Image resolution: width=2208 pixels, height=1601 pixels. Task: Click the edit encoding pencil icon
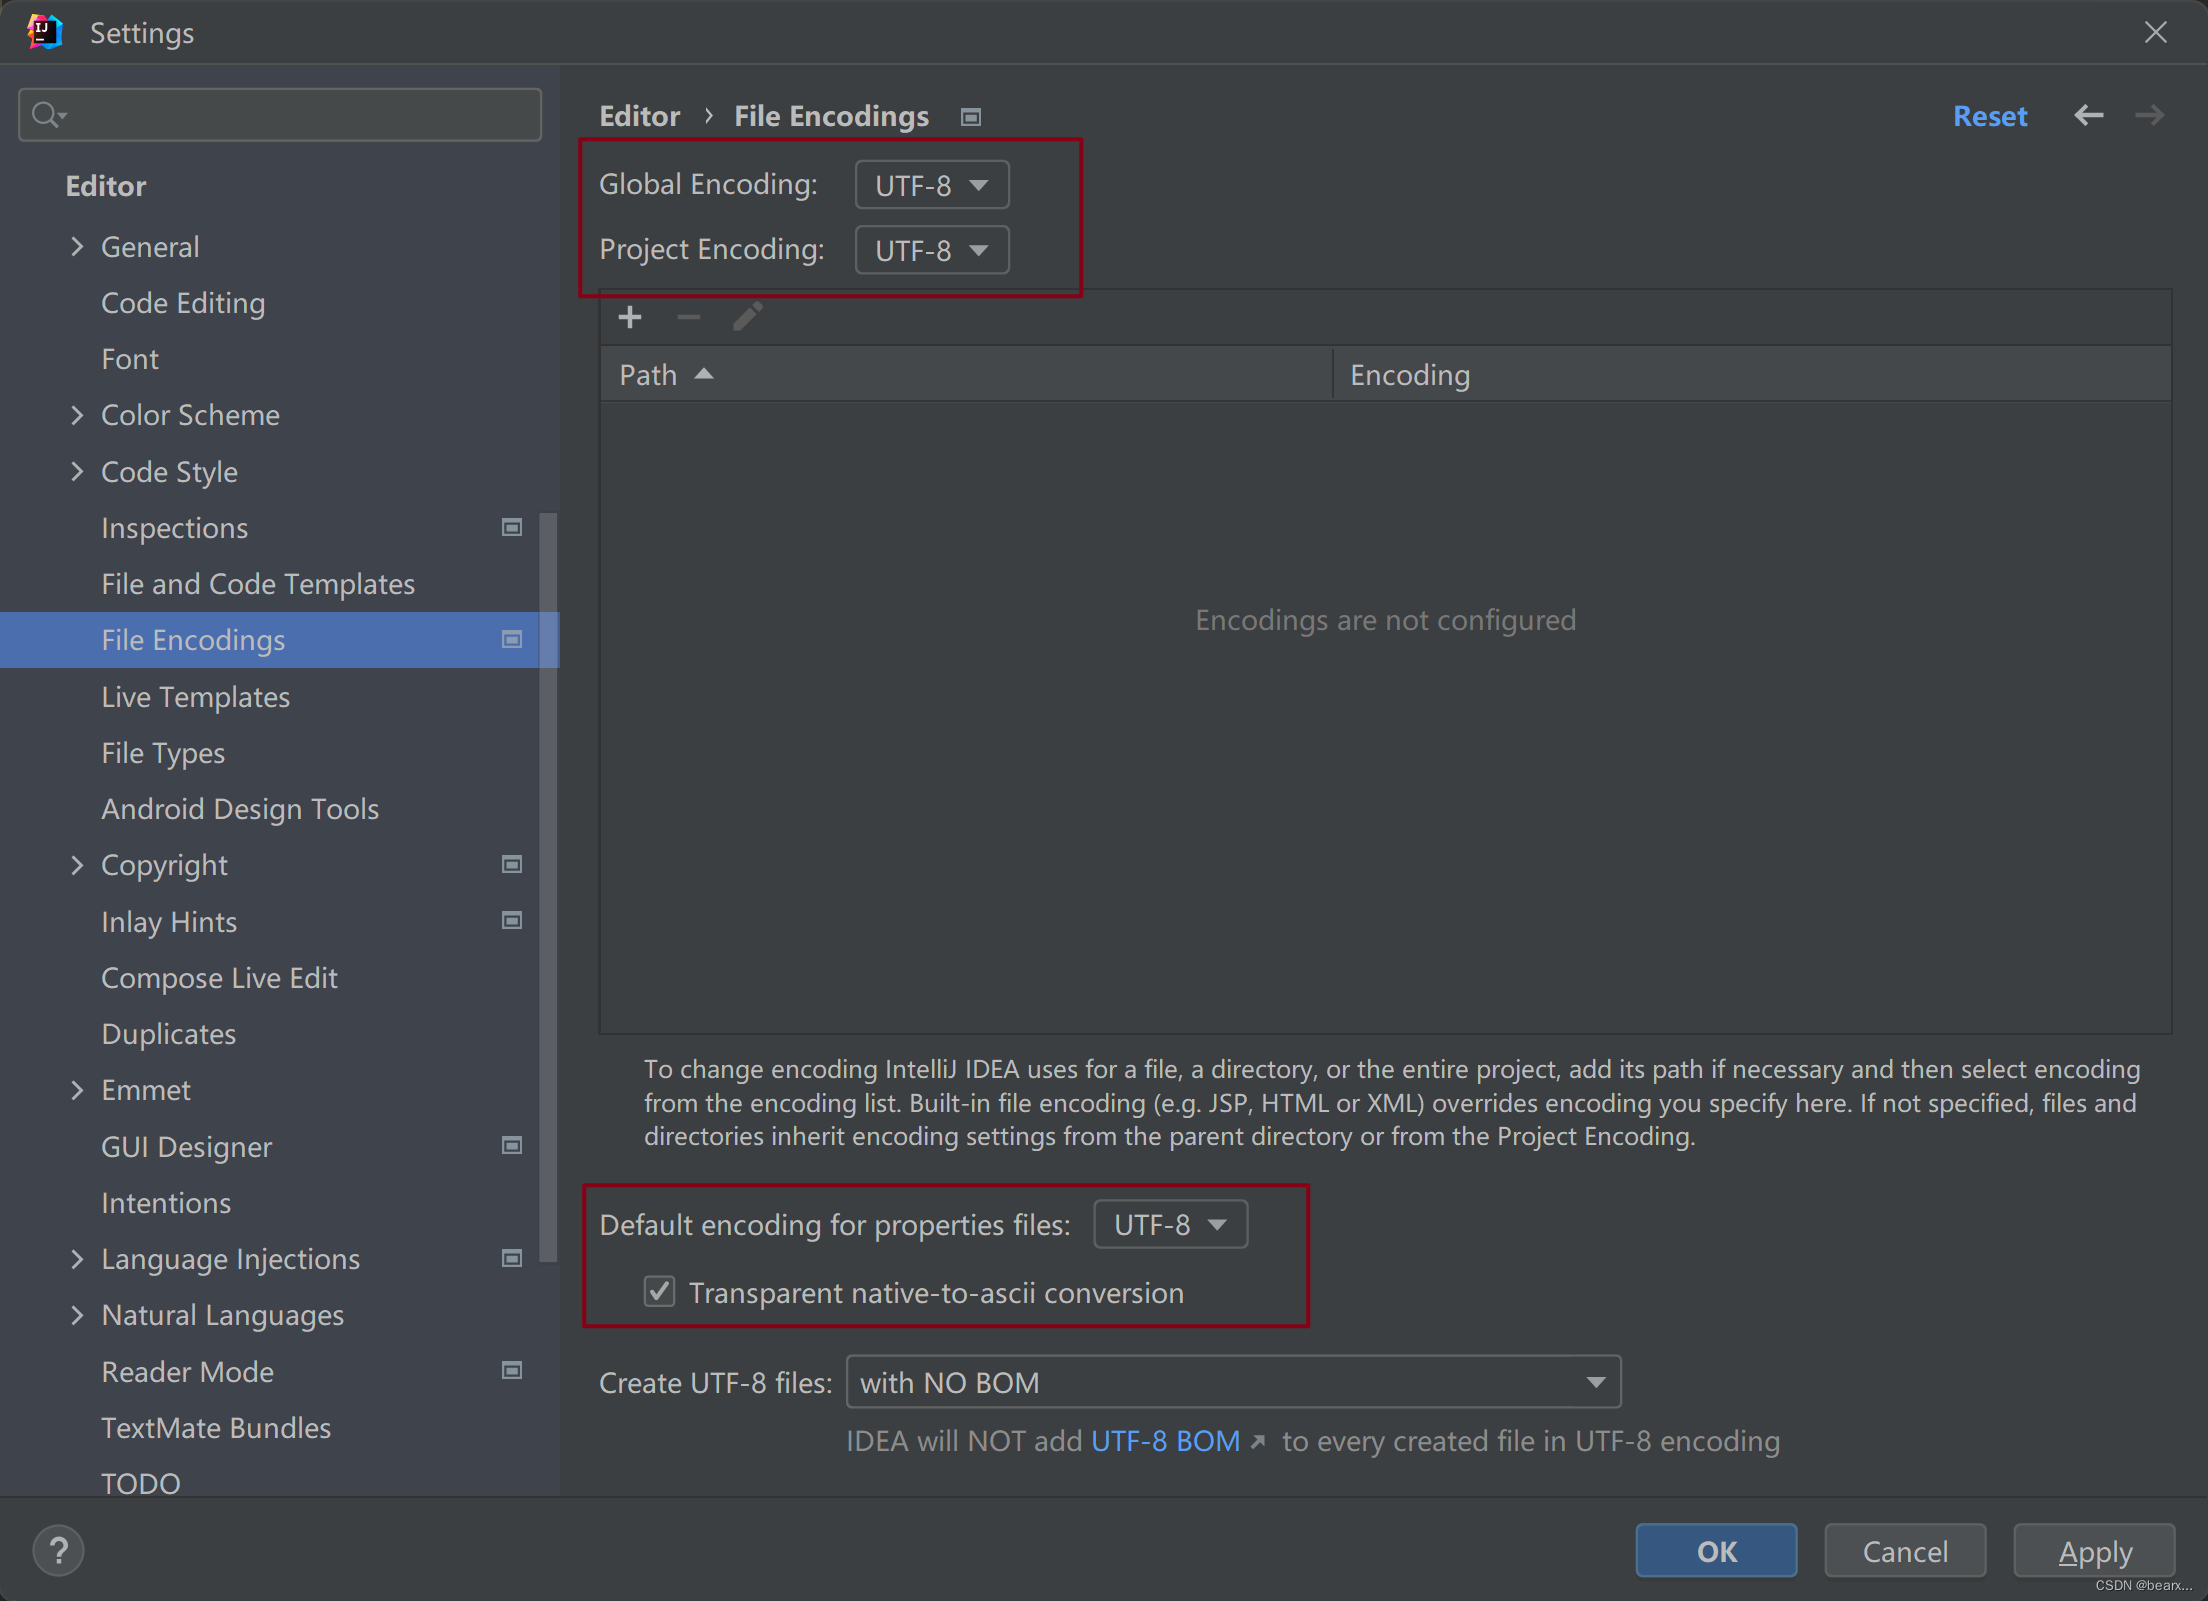[x=747, y=317]
